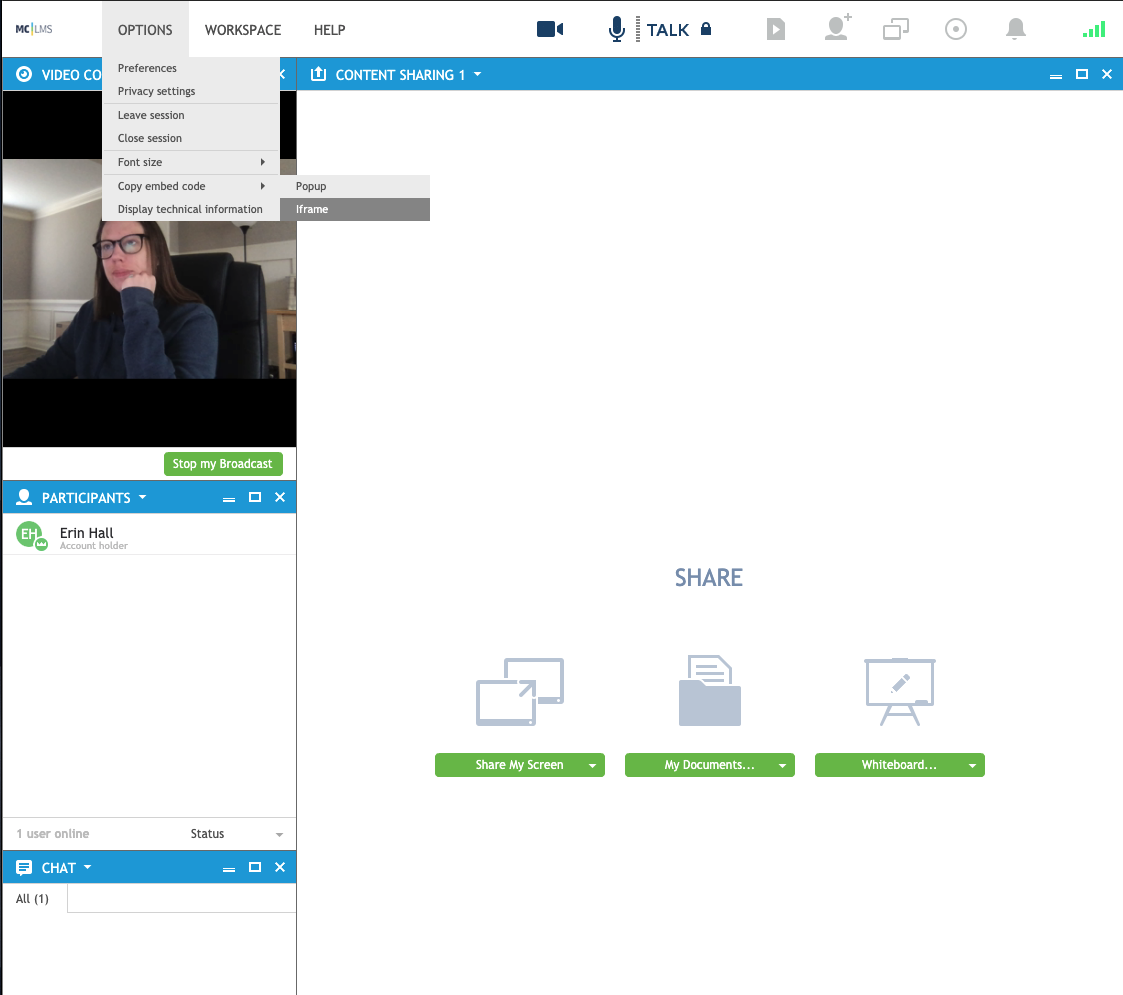Screen dimensions: 1123x995
Task: Check the connection signal strength bars
Action: (x=1094, y=29)
